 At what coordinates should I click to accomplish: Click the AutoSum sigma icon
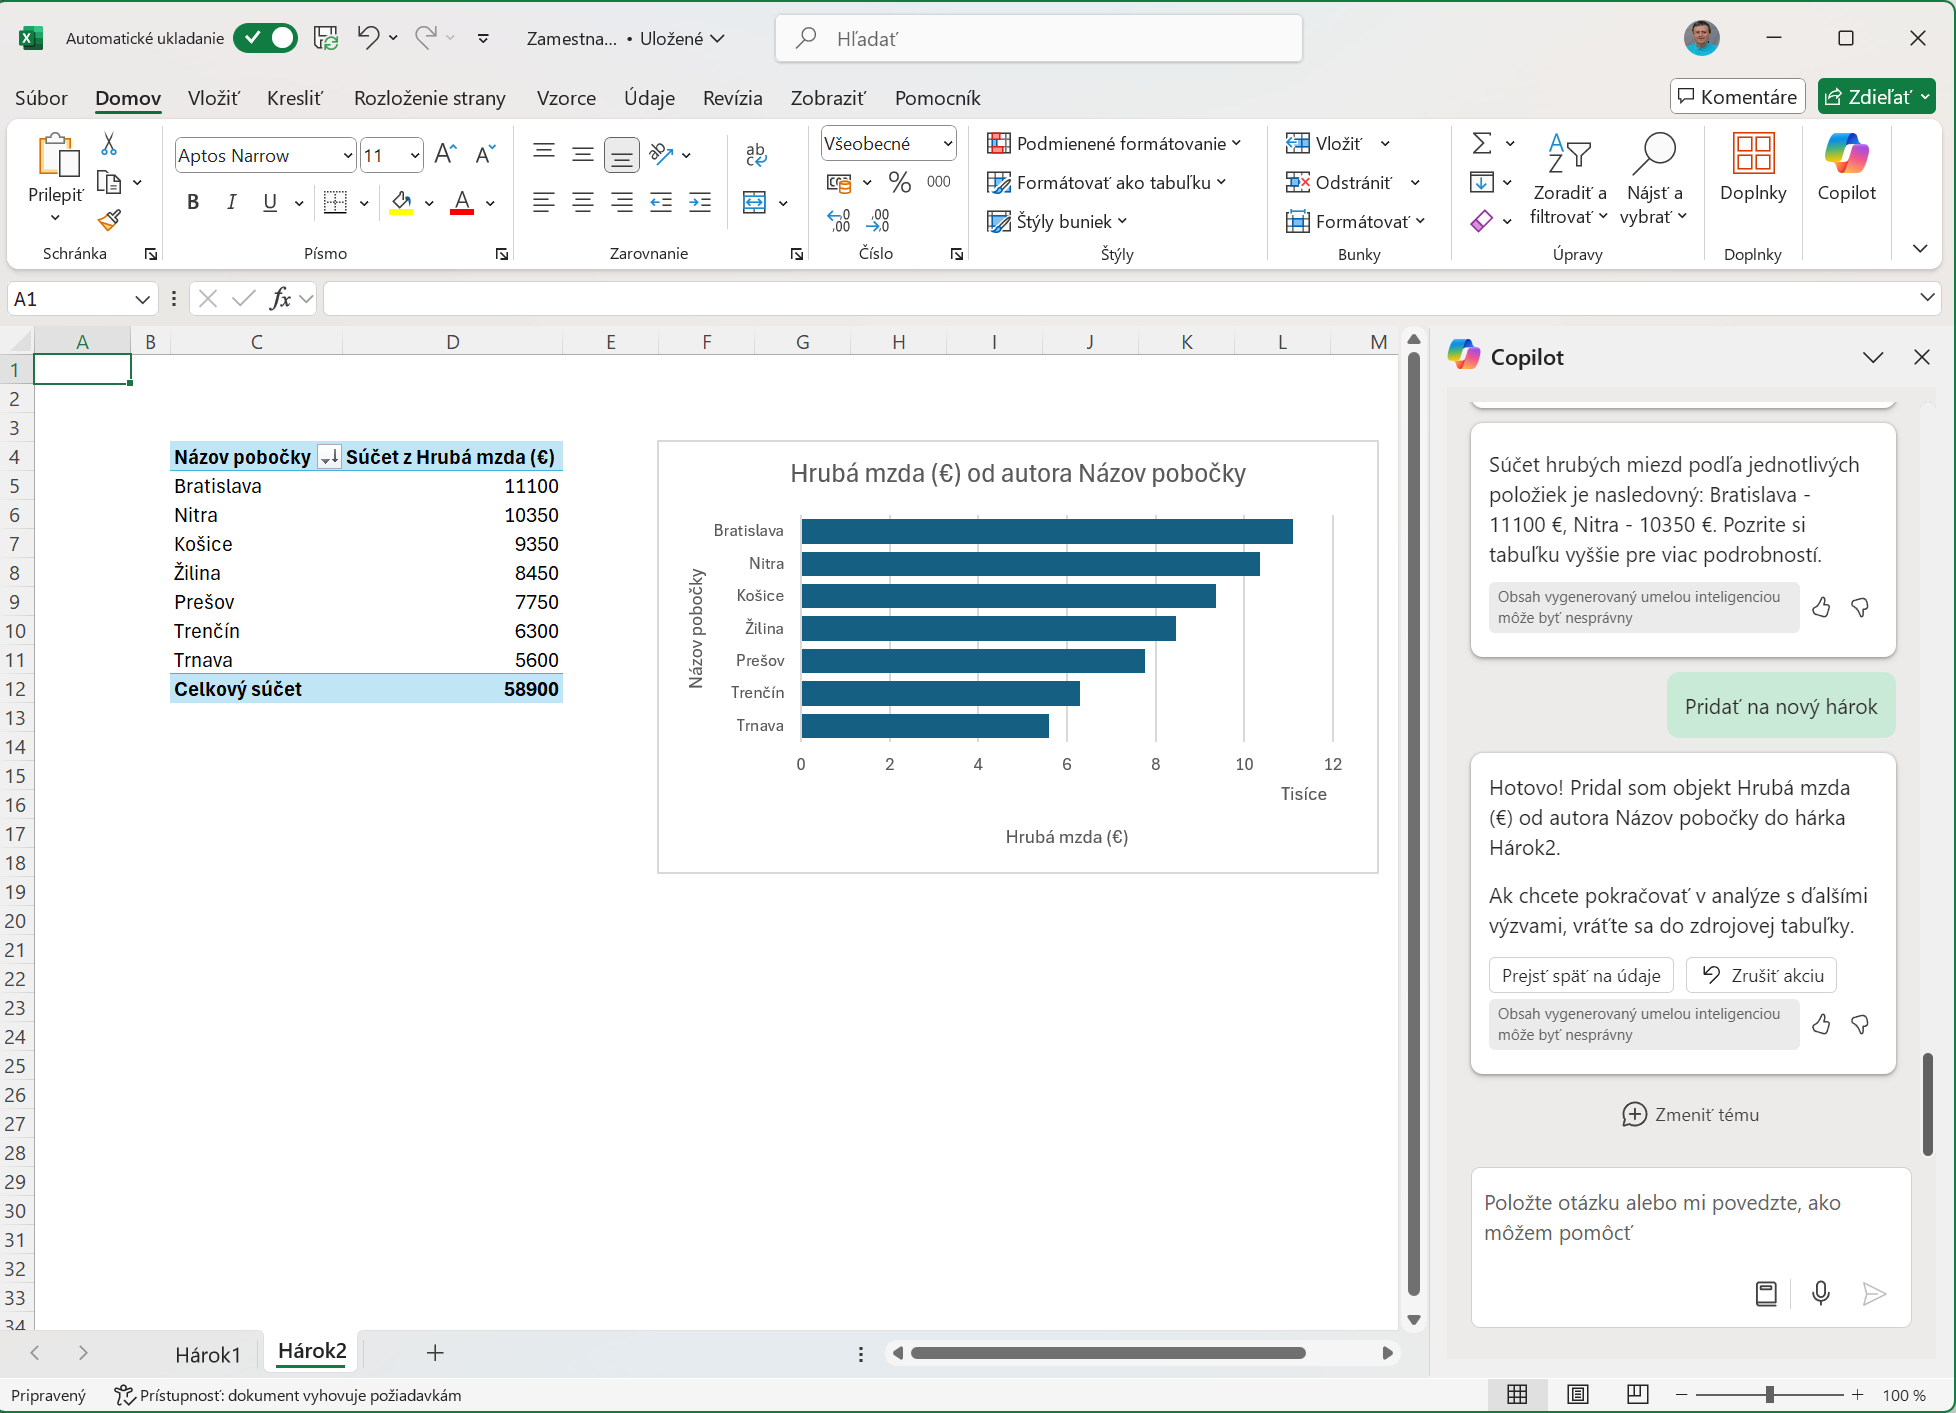pyautogui.click(x=1482, y=143)
